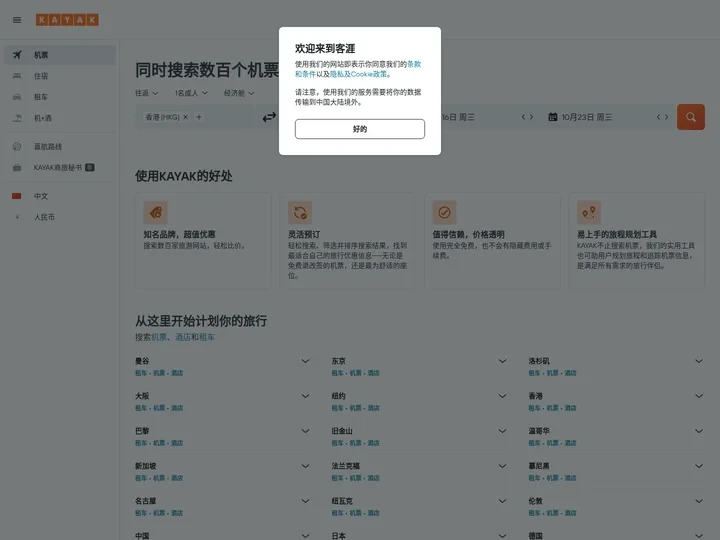The image size is (720, 540).
Task: Select 机票 in the sidebar
Action: pos(60,55)
